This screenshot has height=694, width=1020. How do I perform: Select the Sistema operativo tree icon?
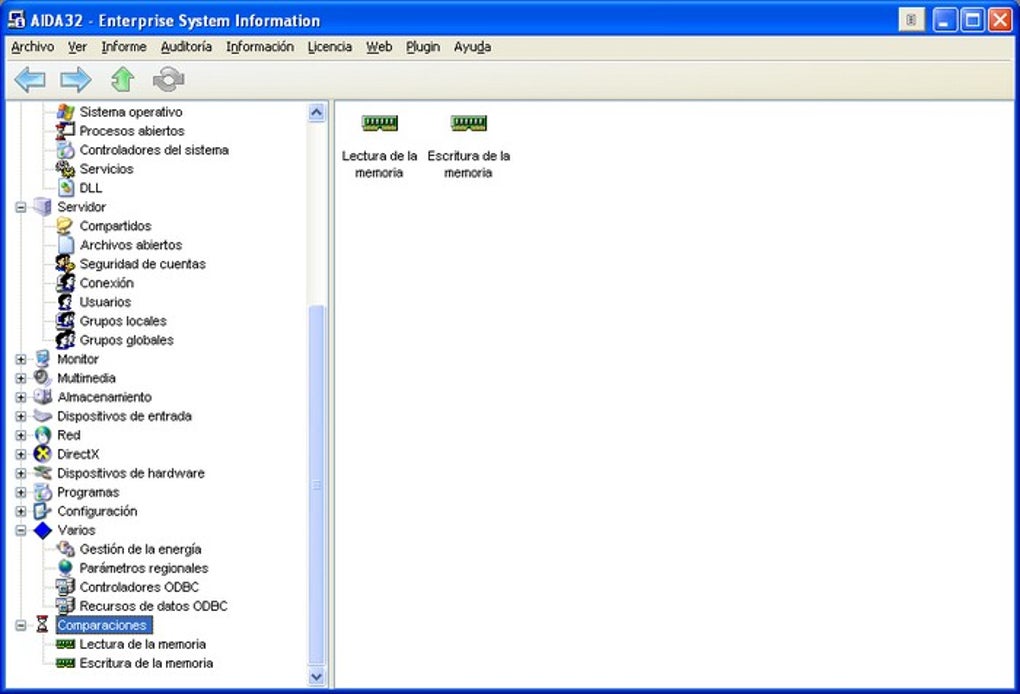click(65, 112)
